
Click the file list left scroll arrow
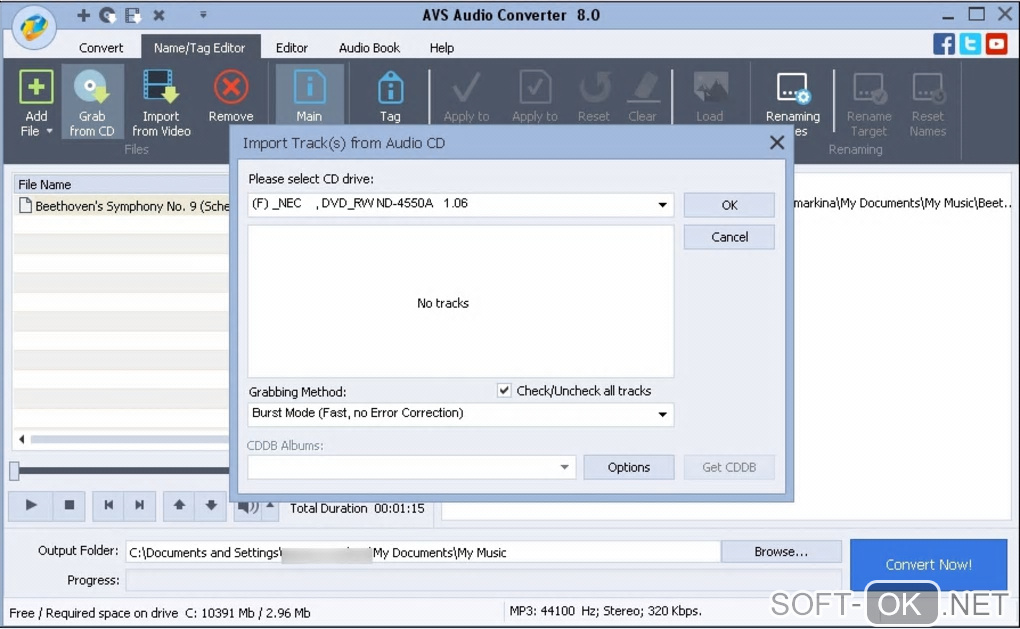22,439
